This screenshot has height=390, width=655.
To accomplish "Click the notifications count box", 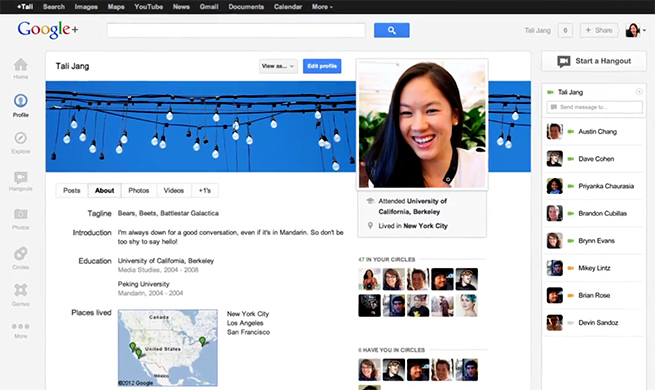I will coord(565,30).
